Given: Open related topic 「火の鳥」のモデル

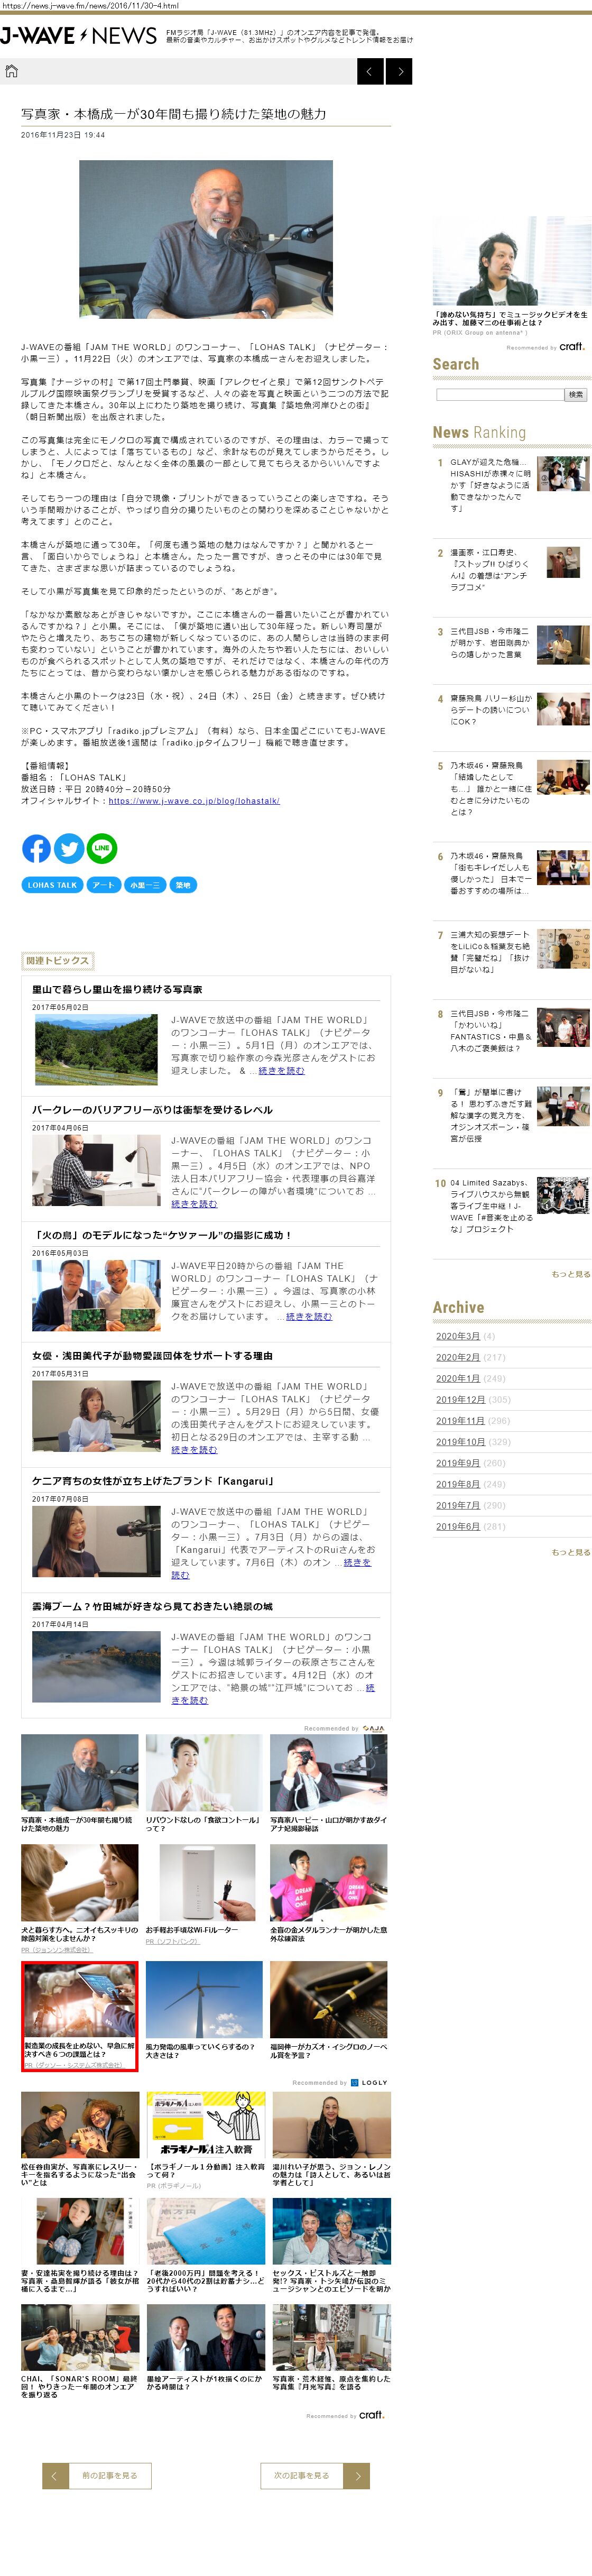Looking at the screenshot, I should click(x=162, y=1235).
